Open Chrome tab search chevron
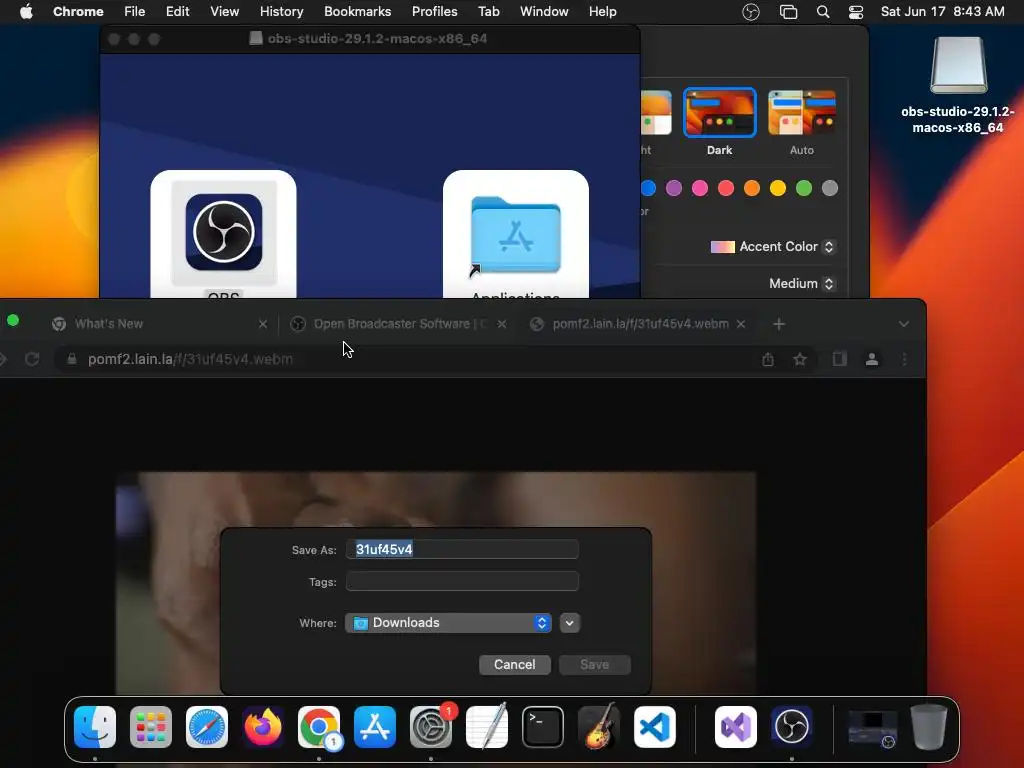This screenshot has width=1024, height=768. point(904,324)
